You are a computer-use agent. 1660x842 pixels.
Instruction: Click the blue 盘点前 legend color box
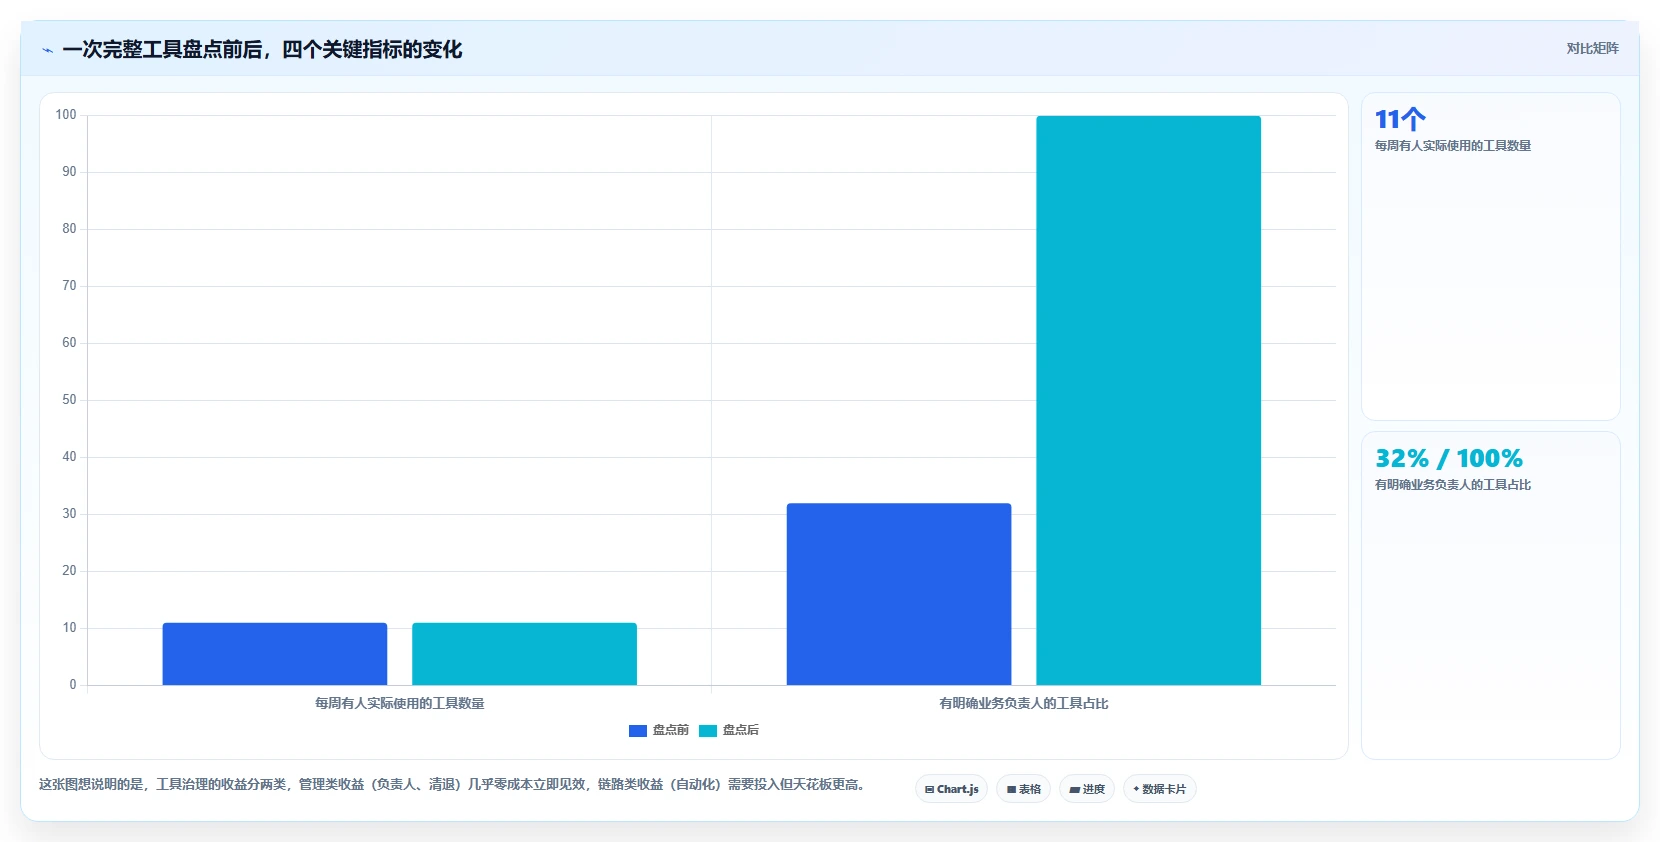638,731
